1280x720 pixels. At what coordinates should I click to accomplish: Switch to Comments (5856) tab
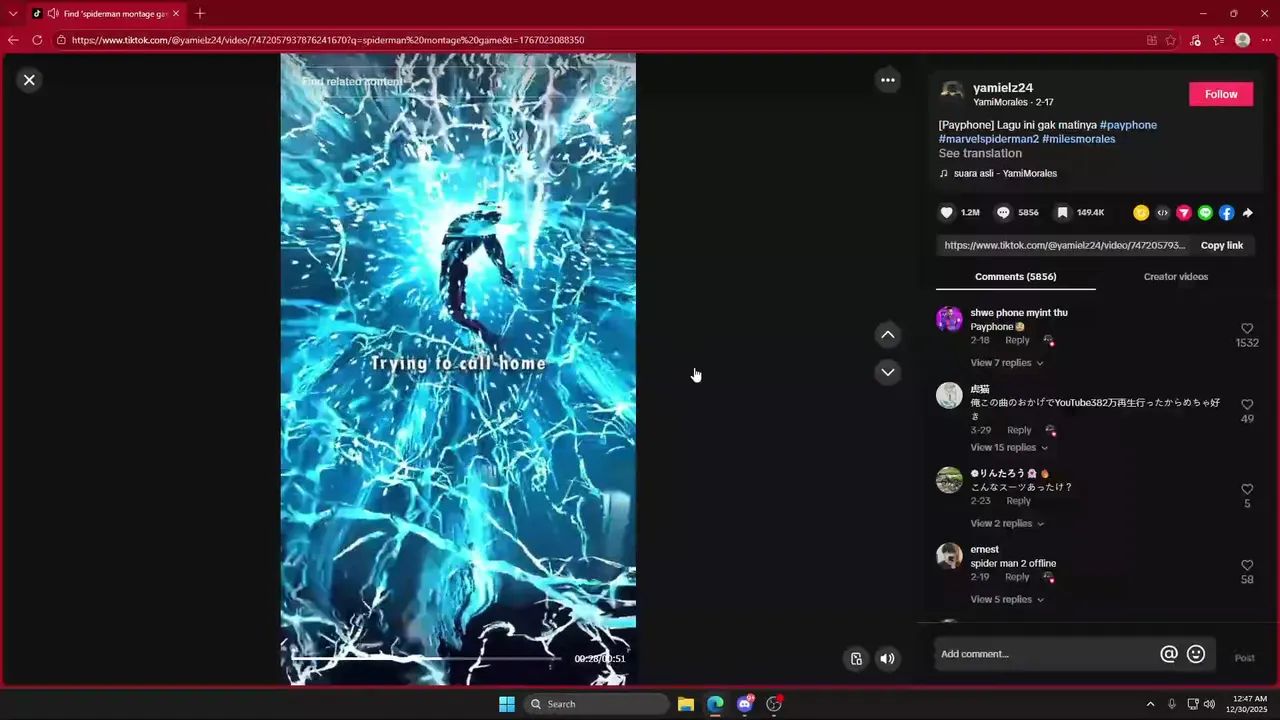pyautogui.click(x=1015, y=277)
